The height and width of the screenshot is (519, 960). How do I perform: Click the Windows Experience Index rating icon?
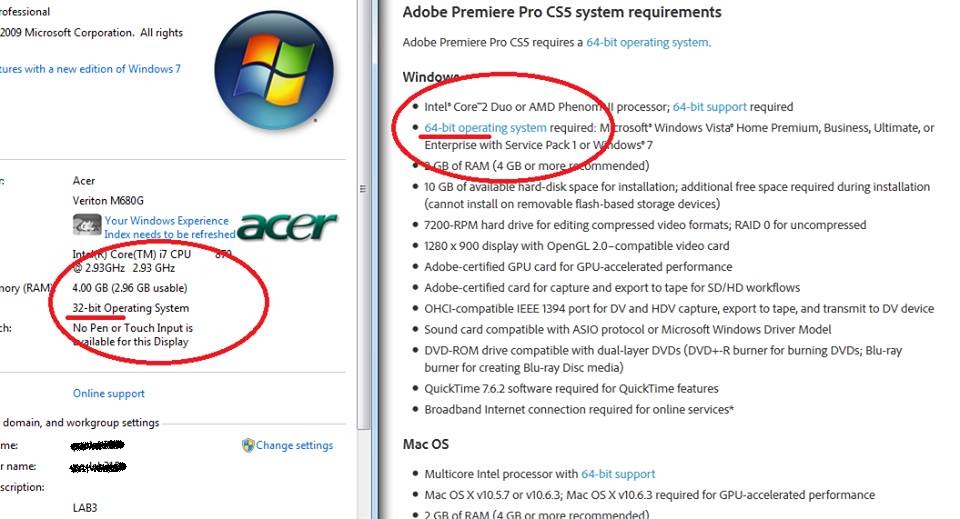[87, 225]
